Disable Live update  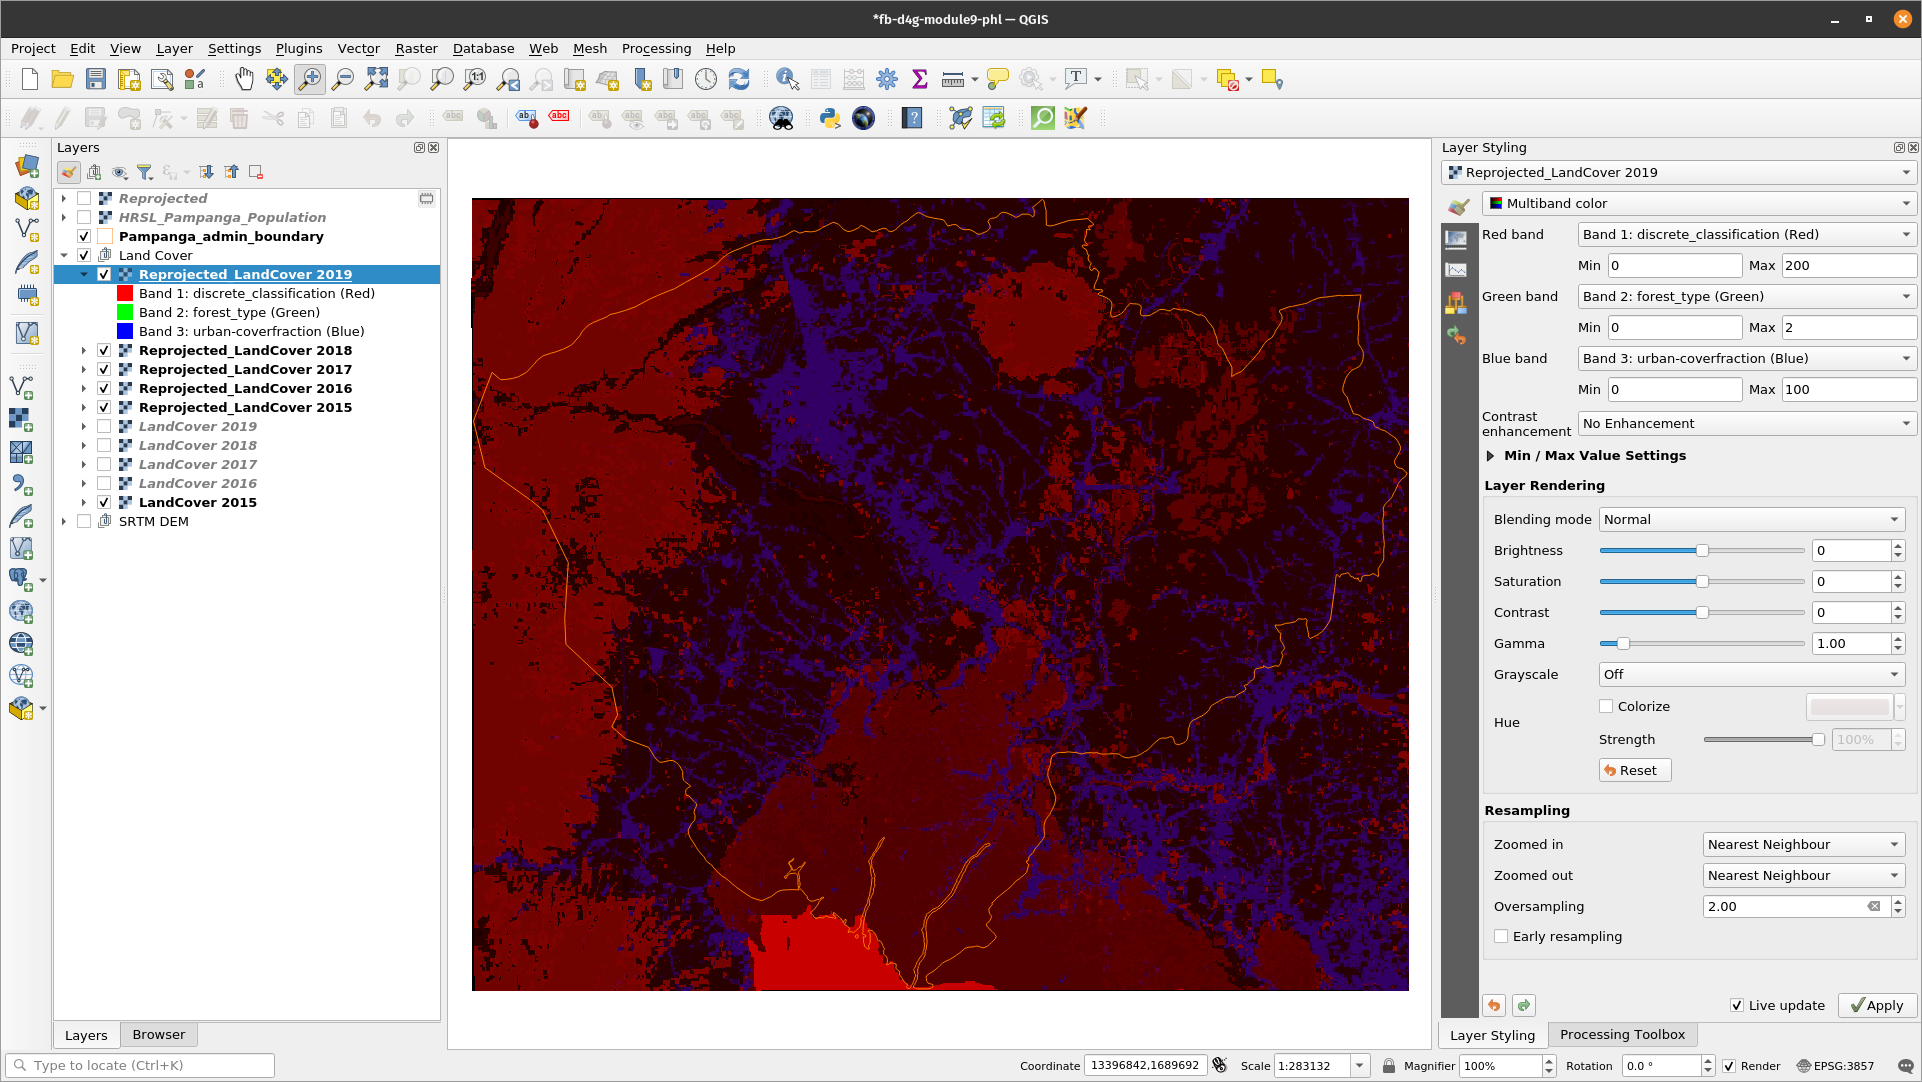coord(1738,1006)
